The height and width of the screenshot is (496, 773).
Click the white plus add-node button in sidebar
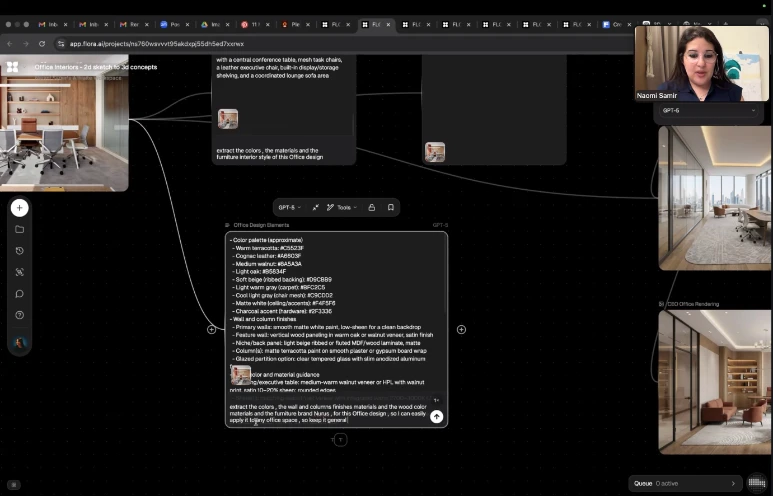(x=19, y=208)
